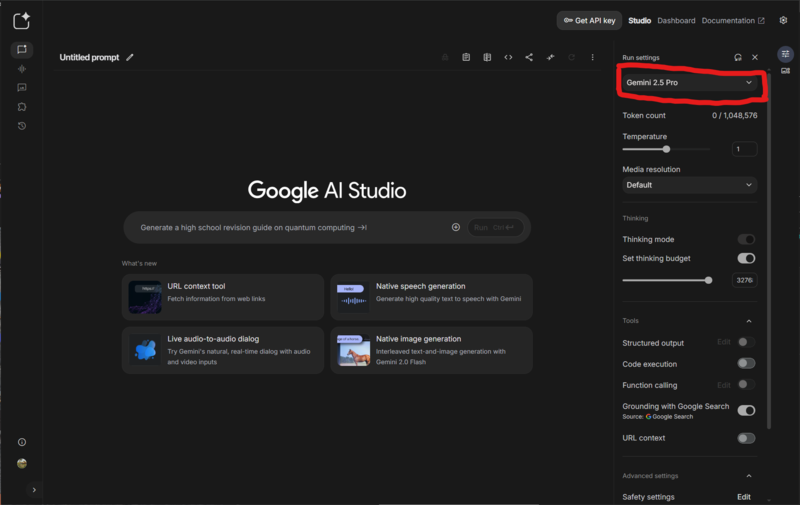Open the Generate media sidebar icon
800x505 pixels.
click(21, 88)
